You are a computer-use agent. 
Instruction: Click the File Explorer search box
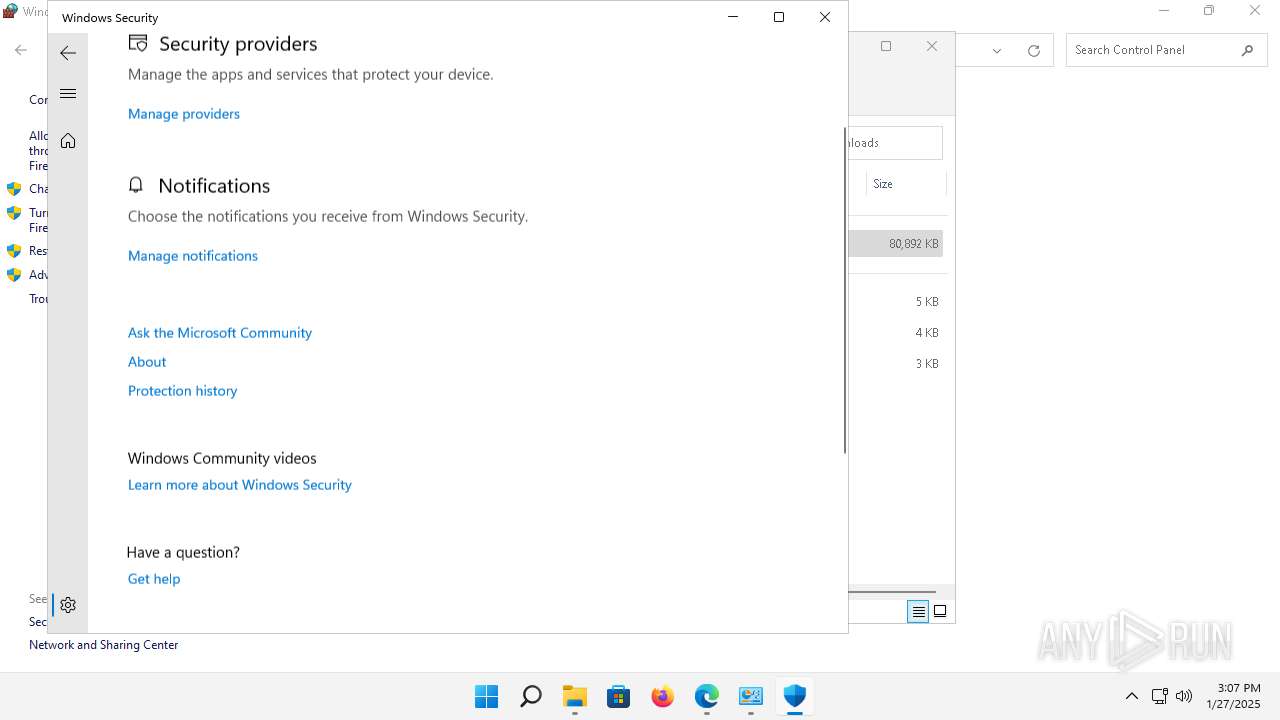pyautogui.click(x=895, y=143)
